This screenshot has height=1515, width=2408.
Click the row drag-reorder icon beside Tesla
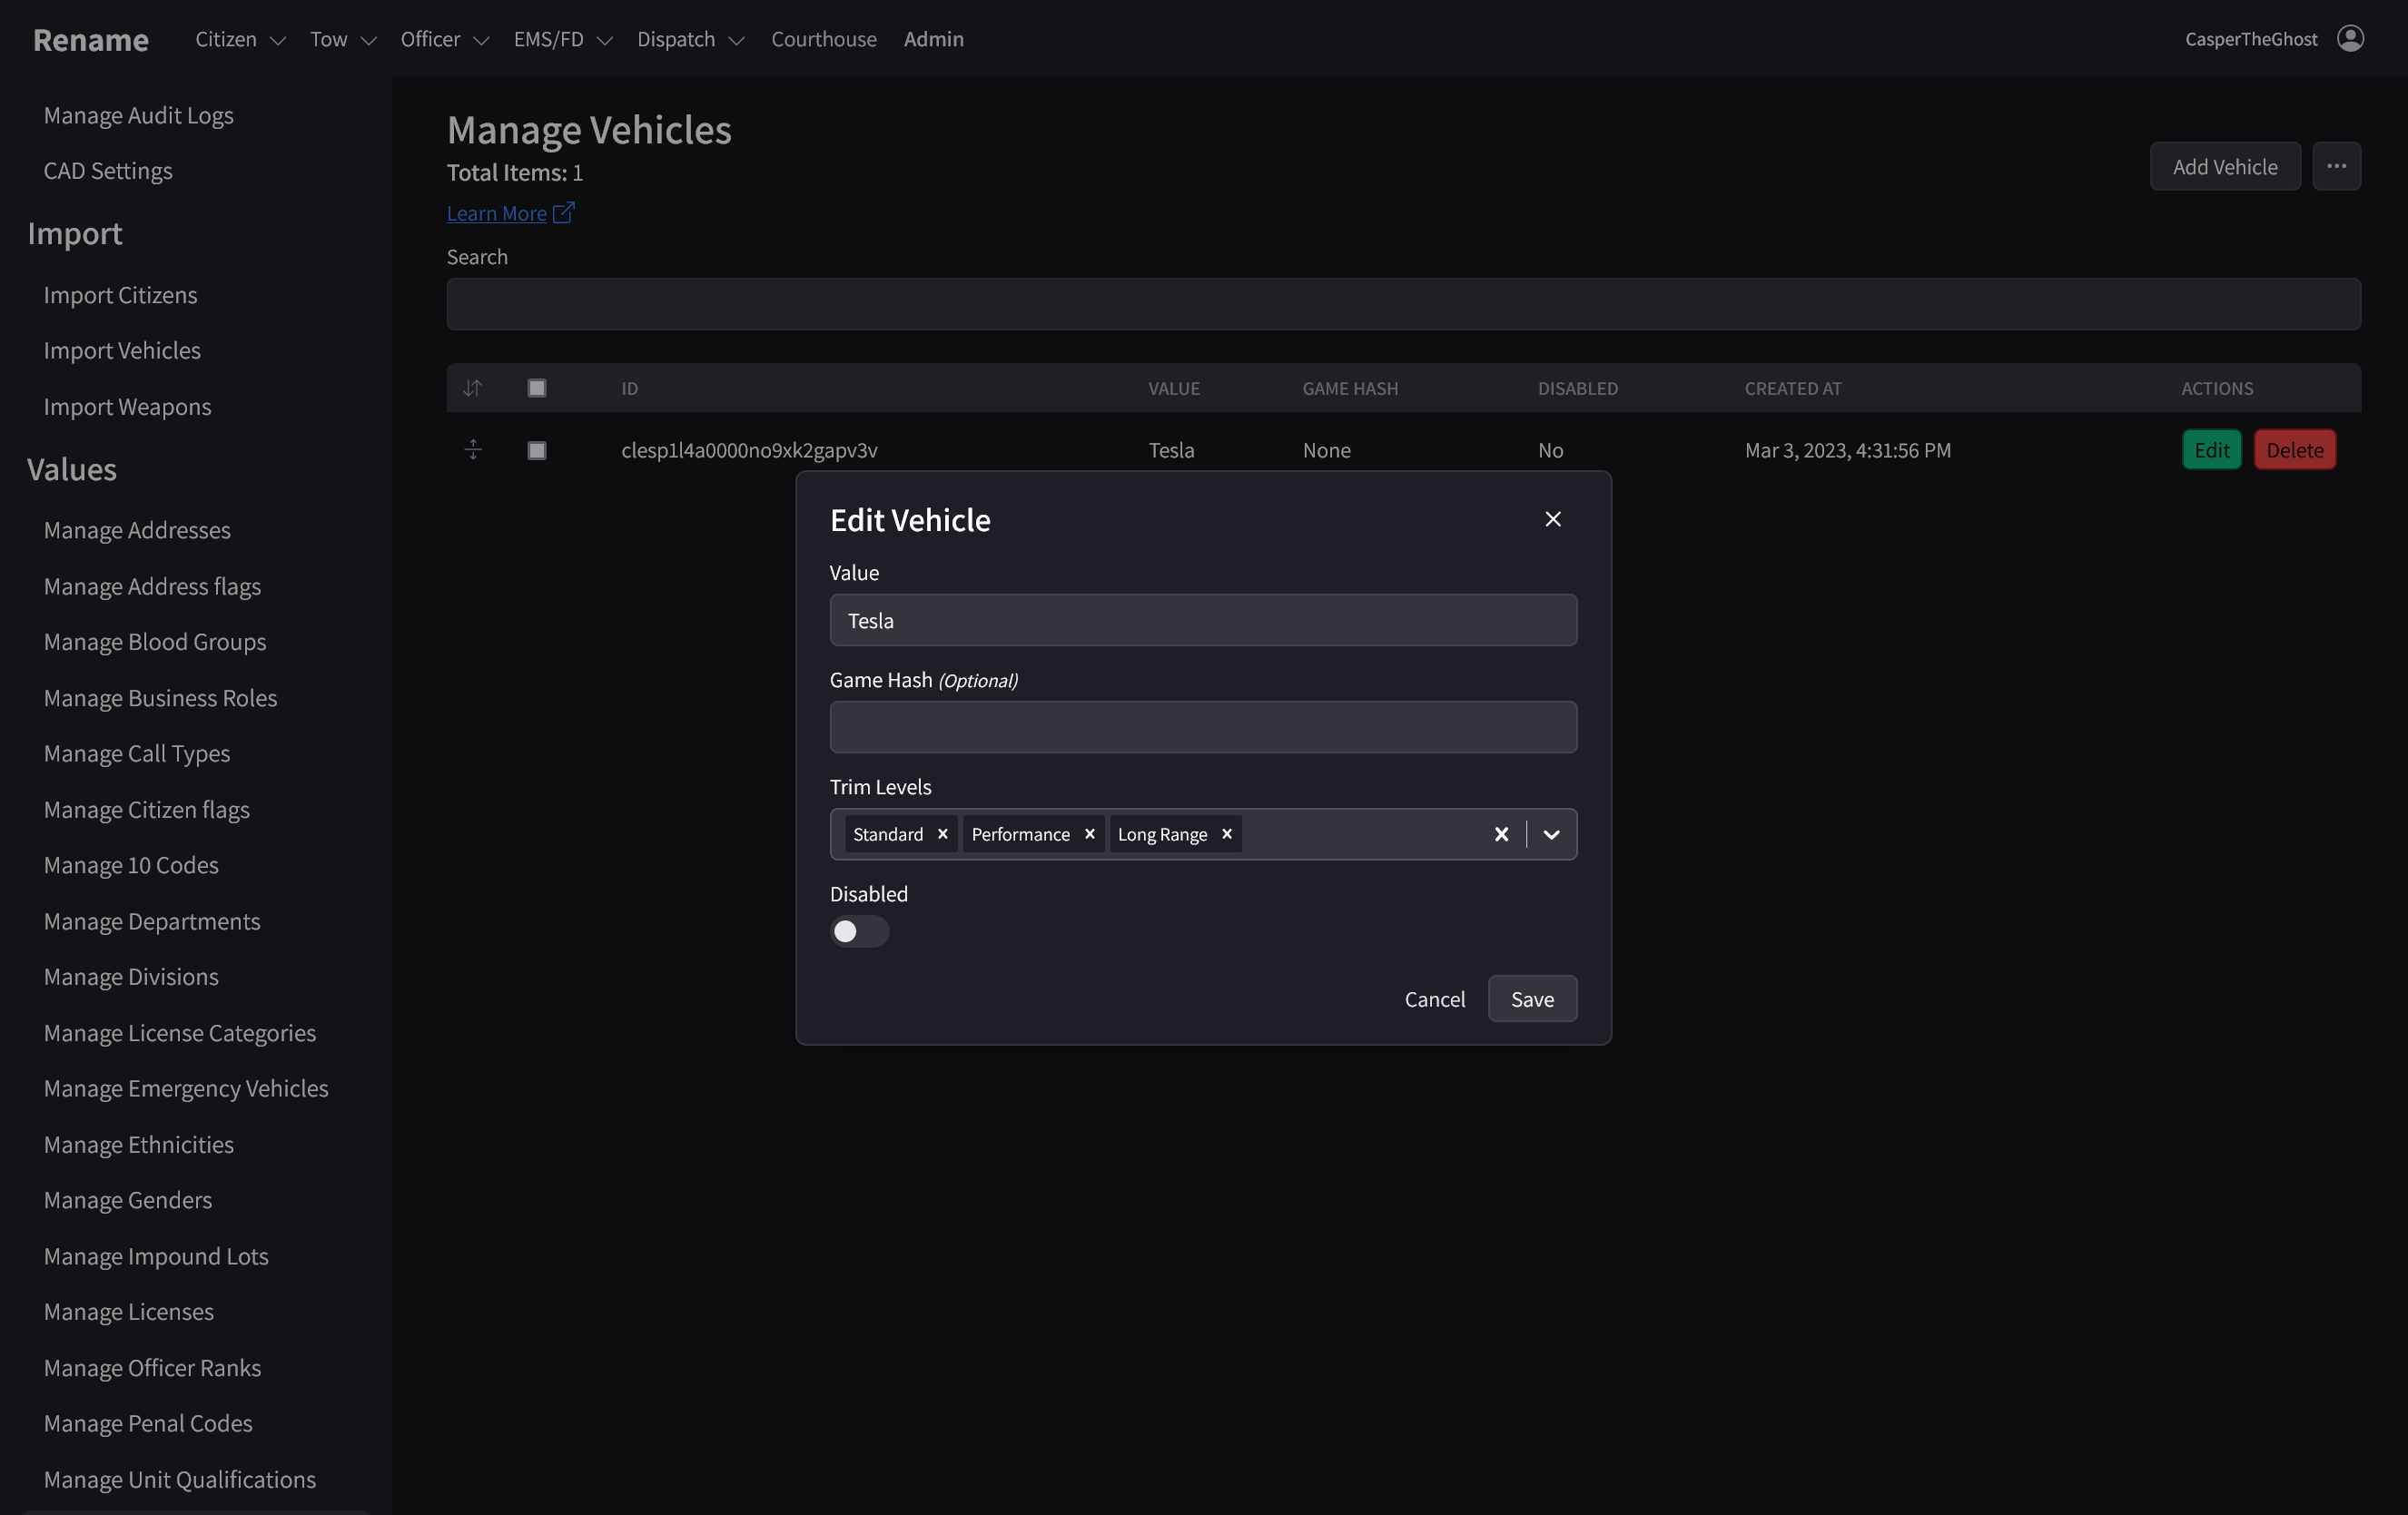pos(473,450)
